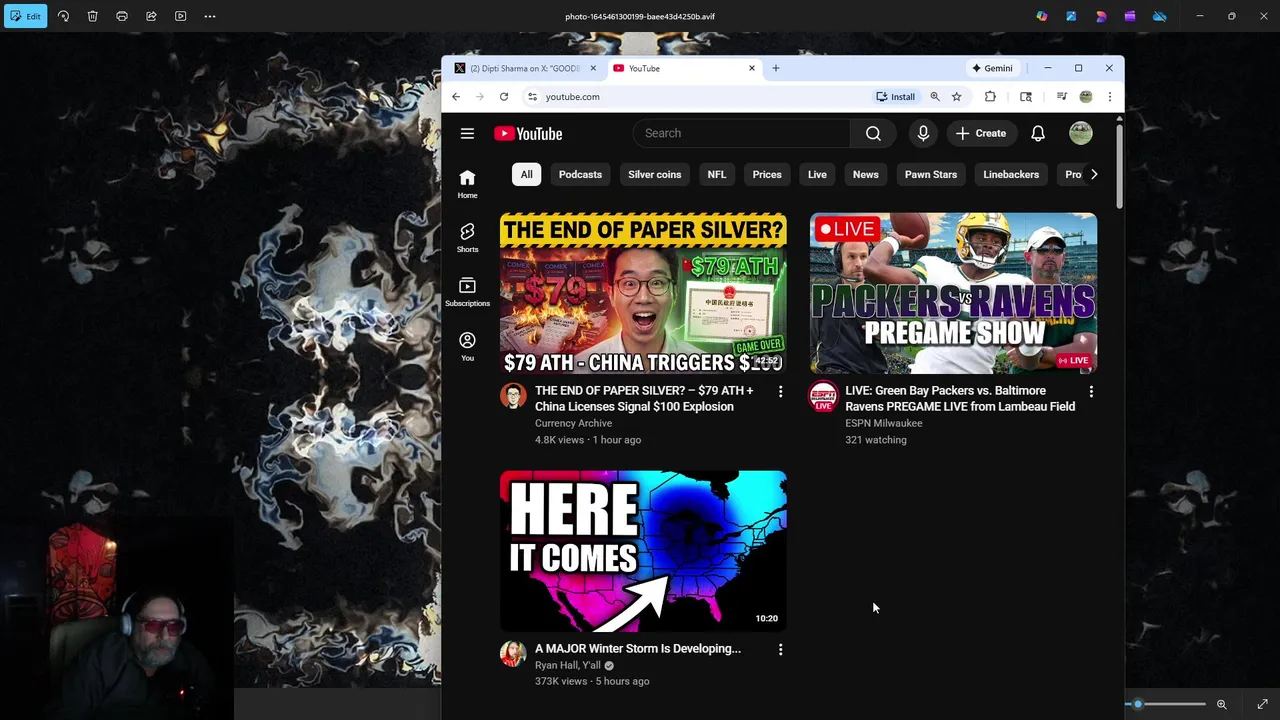
Task: Toggle fullscreen in Photos viewer
Action: (x=1262, y=704)
